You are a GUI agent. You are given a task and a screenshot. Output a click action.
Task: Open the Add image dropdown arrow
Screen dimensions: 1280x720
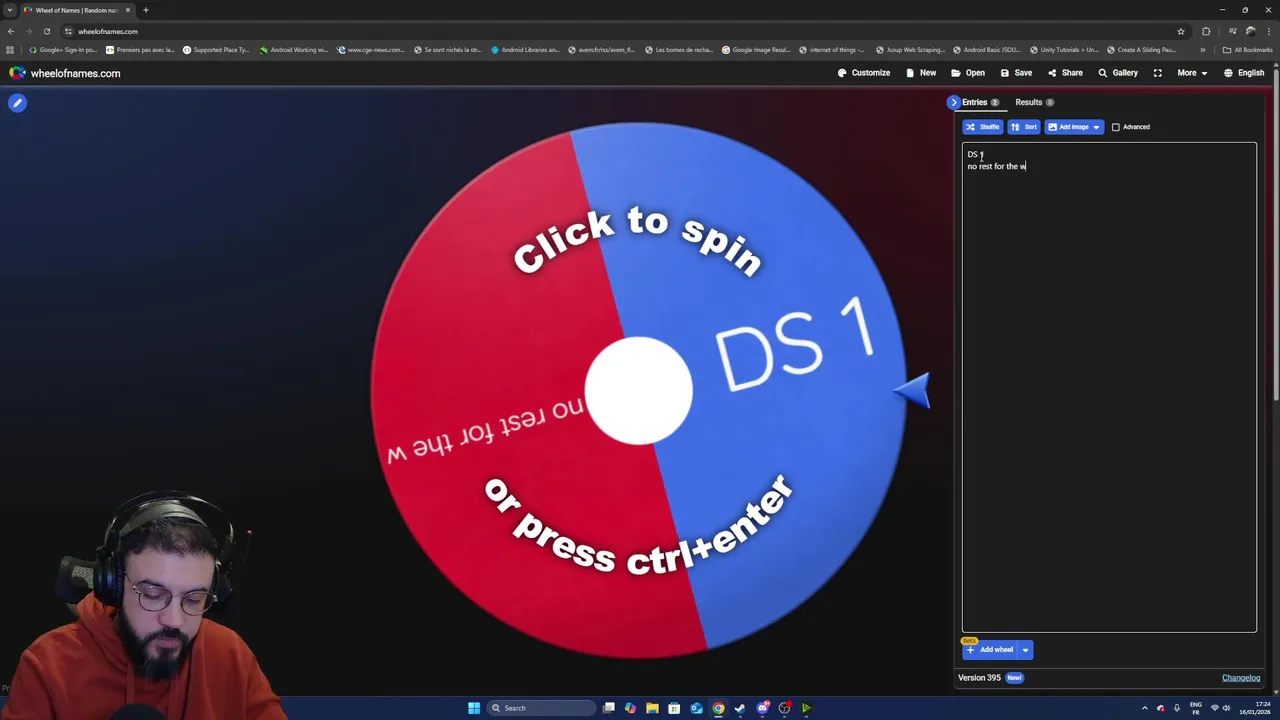click(x=1096, y=127)
